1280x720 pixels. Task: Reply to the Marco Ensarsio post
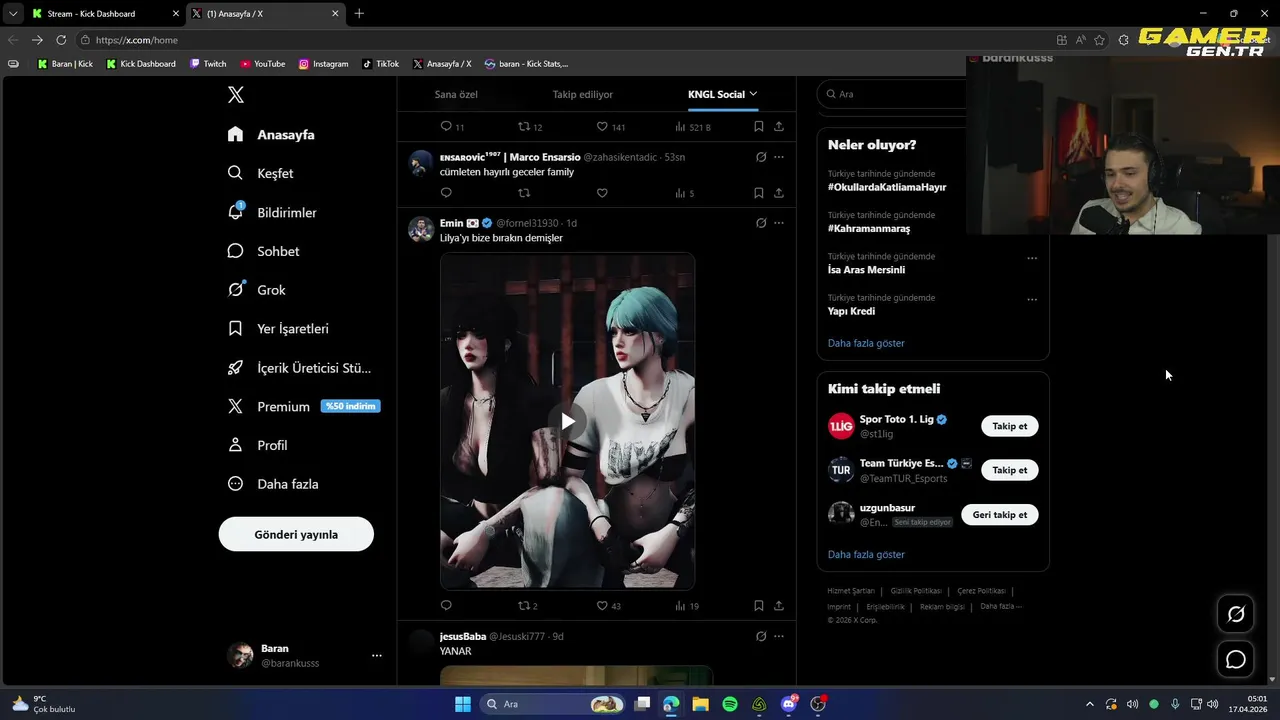(x=446, y=193)
